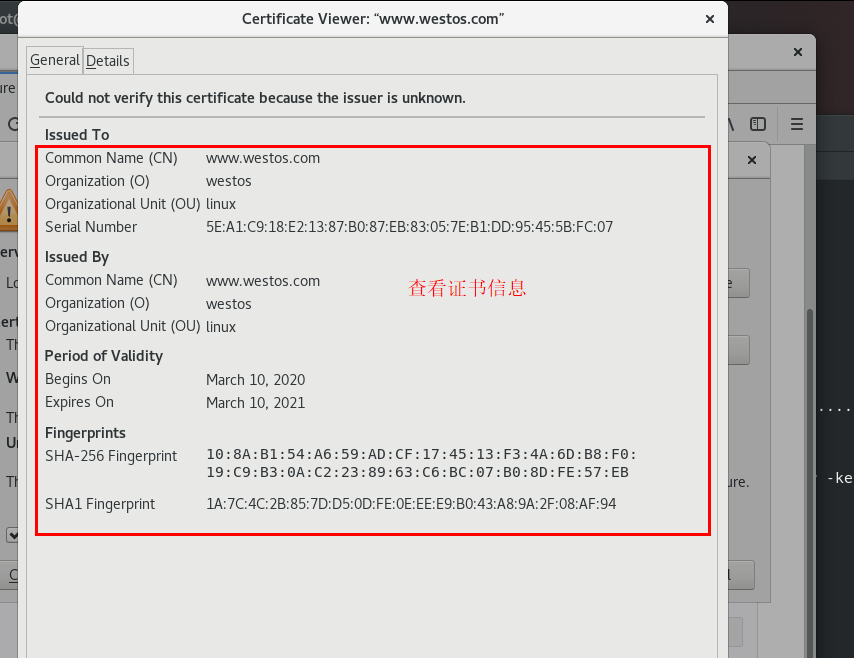Click the Issued To heading

click(77, 135)
